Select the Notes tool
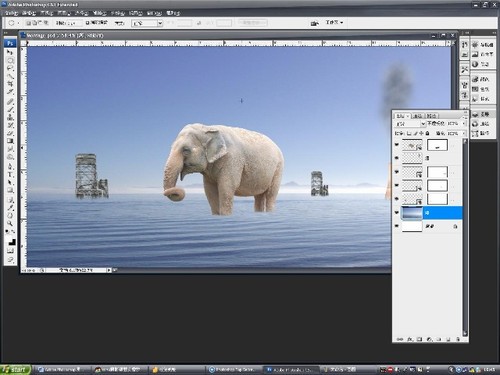 (x=10, y=200)
